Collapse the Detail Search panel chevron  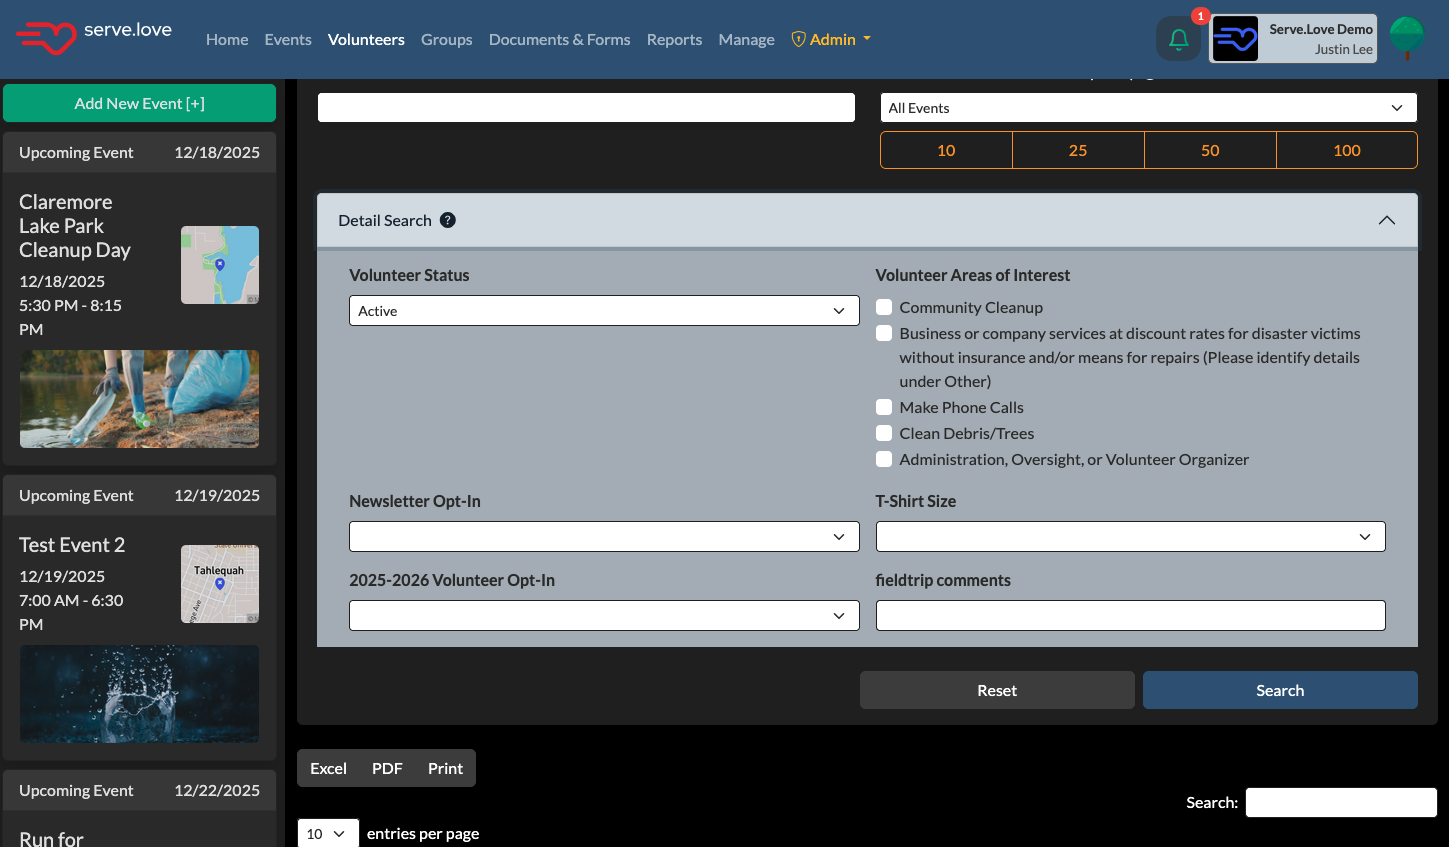tap(1386, 220)
